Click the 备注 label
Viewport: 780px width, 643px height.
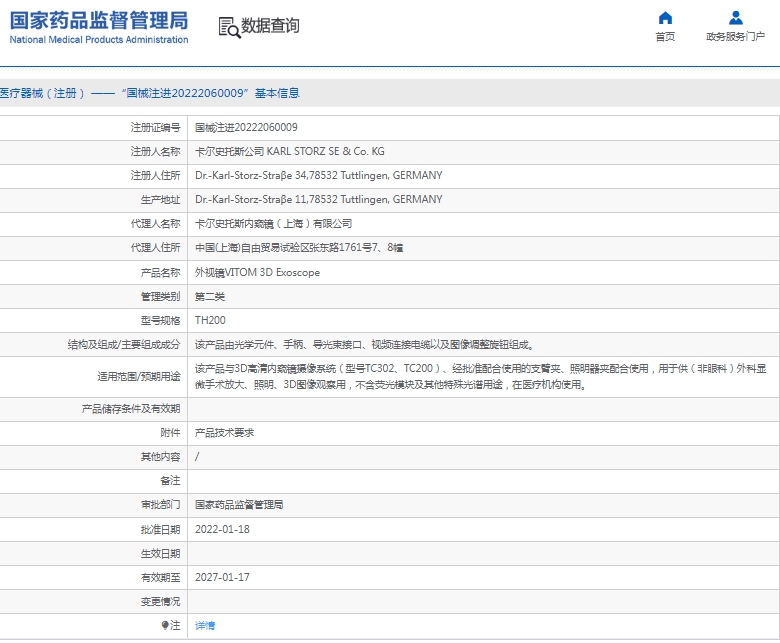(170, 481)
